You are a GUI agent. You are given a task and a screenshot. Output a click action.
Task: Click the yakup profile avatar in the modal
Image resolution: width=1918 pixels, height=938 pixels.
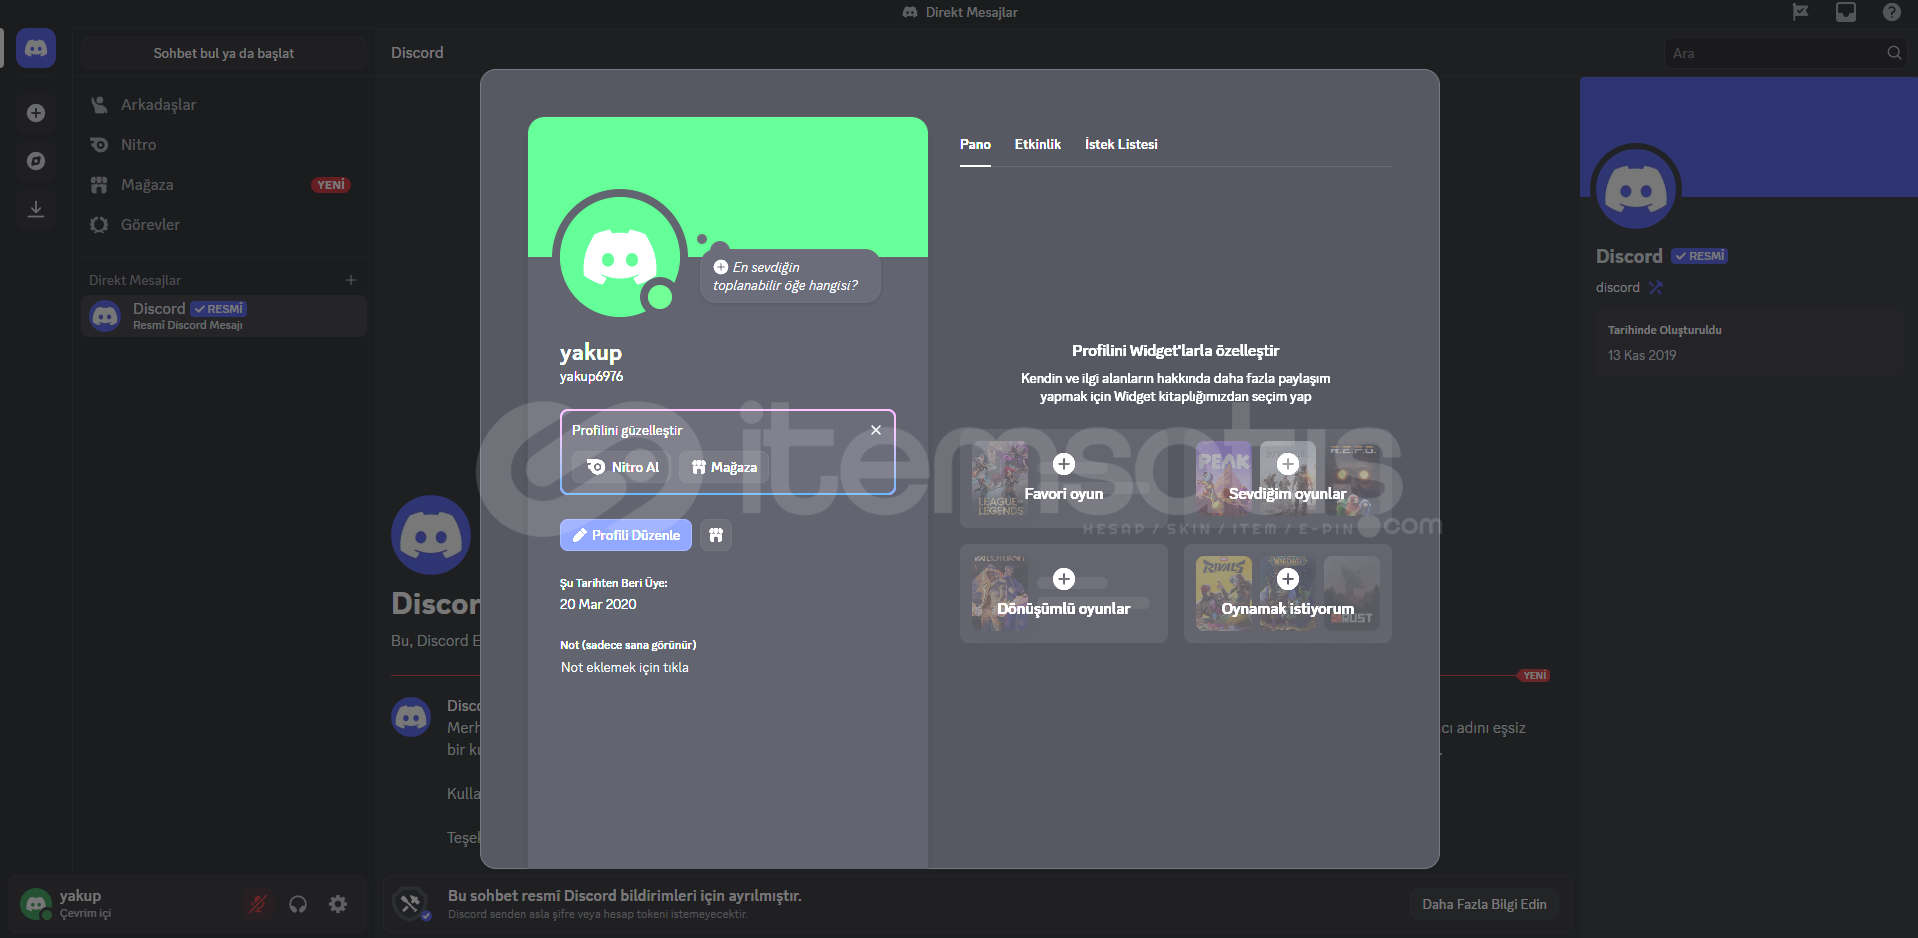pos(620,257)
